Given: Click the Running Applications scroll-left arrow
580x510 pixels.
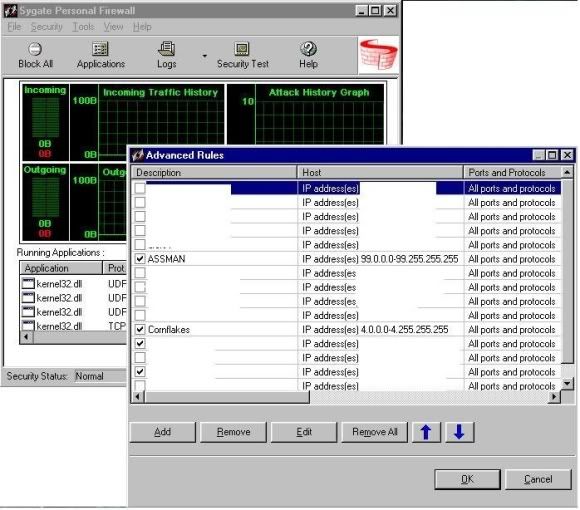Looking at the screenshot, I should [x=26, y=337].
